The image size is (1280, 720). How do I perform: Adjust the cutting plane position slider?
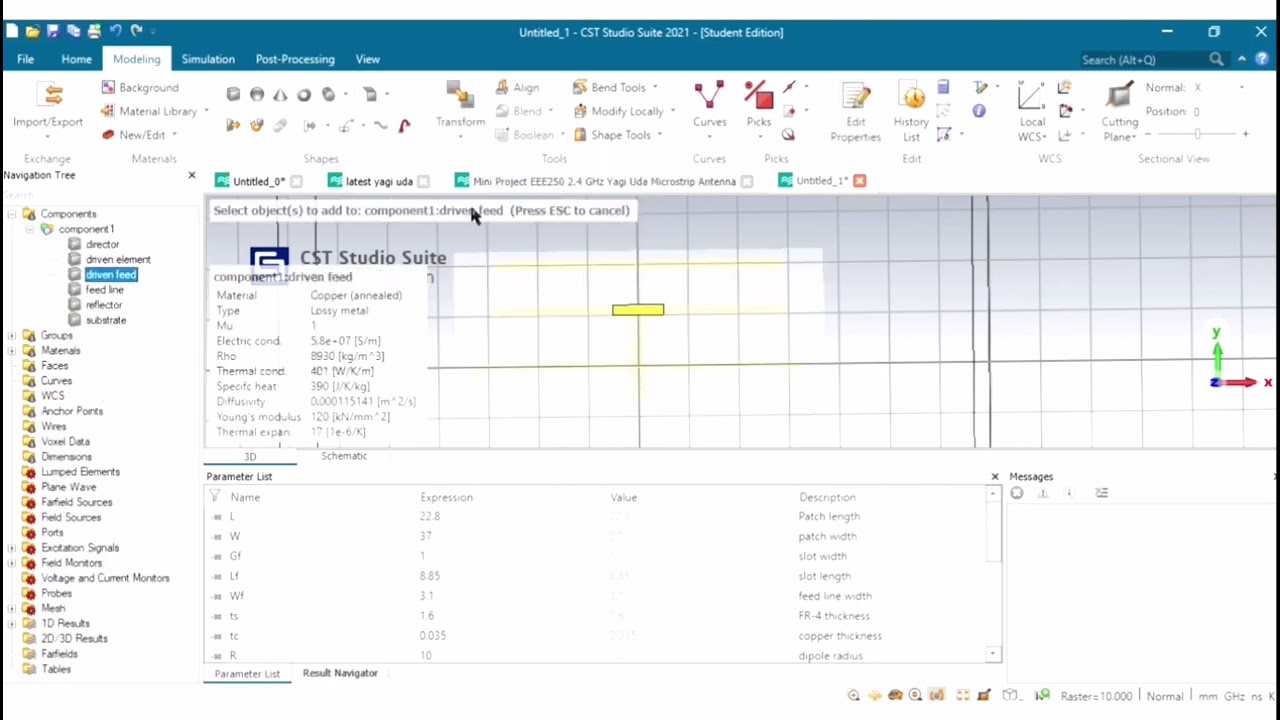1197,134
